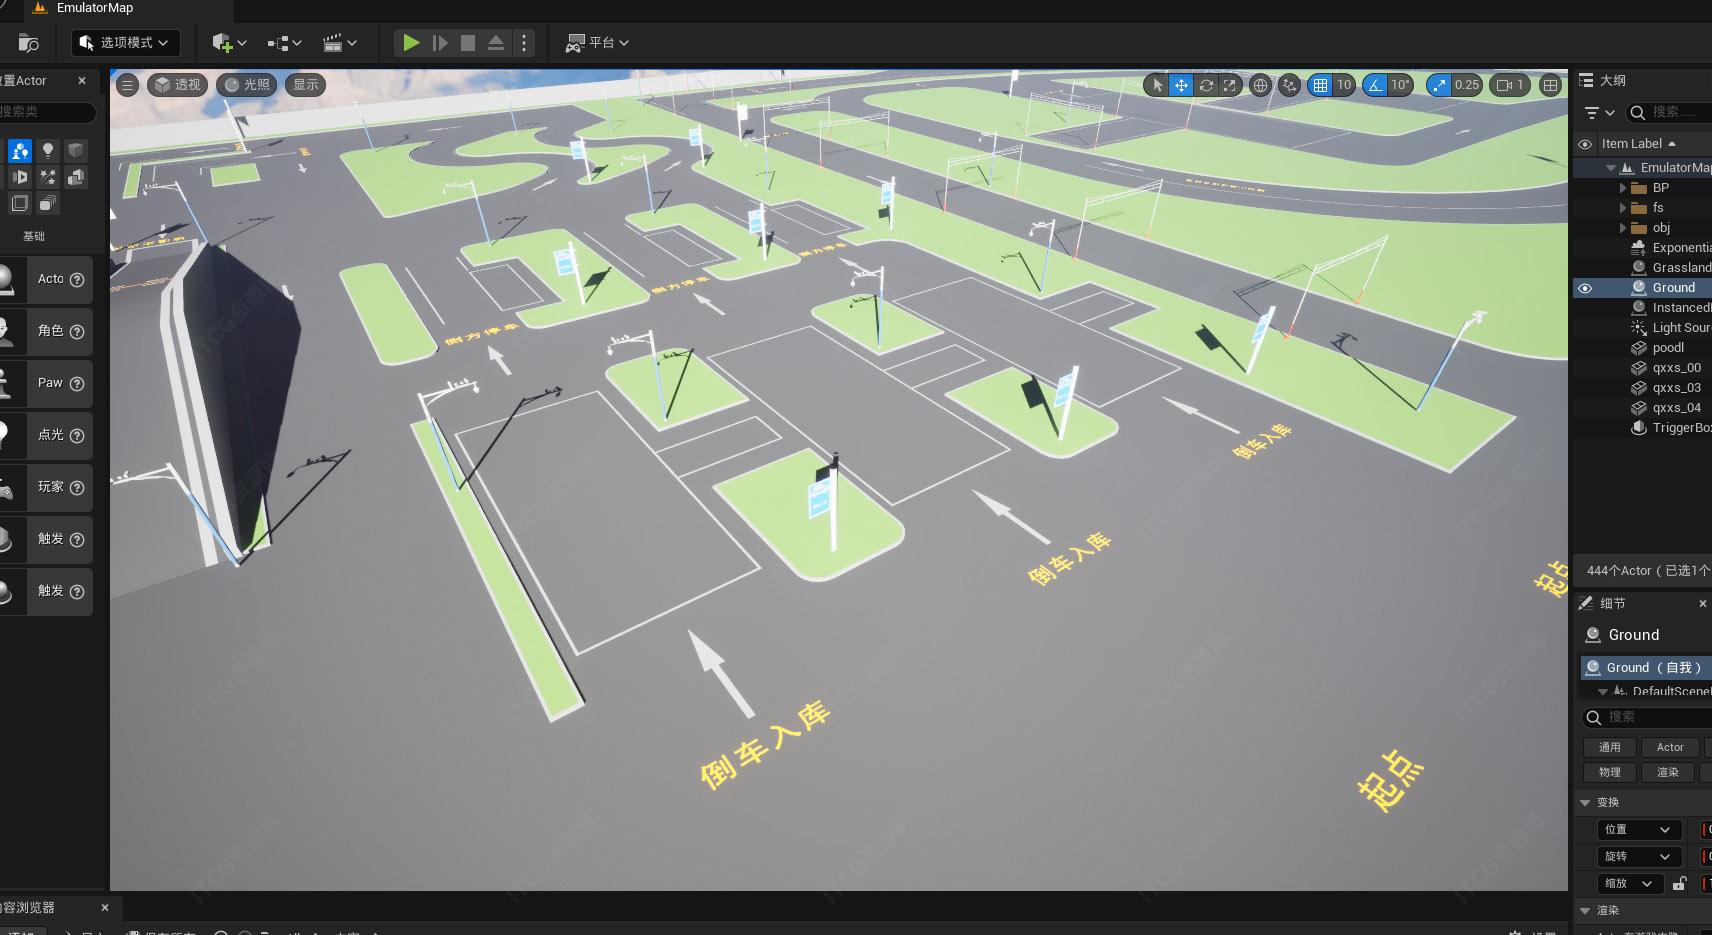This screenshot has width=1712, height=935.
Task: Select the Lights category bulb icon
Action: (47, 151)
